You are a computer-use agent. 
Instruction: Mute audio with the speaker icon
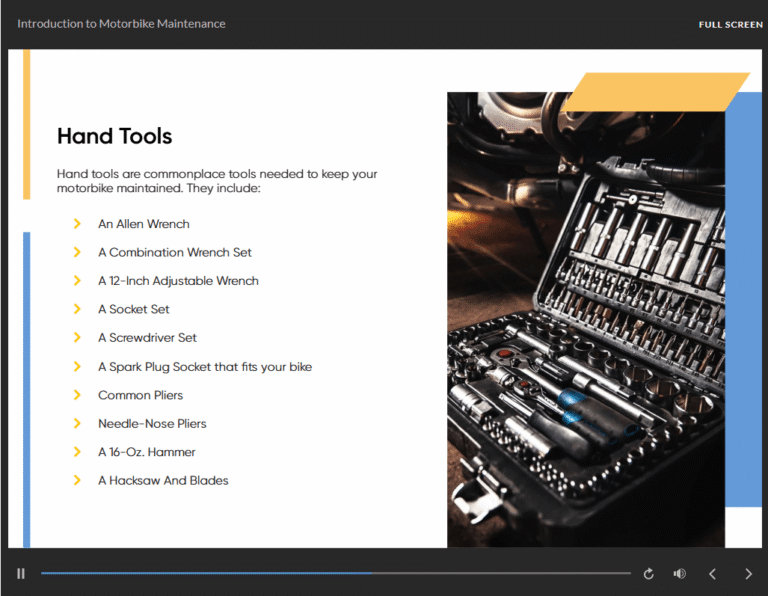coord(679,573)
